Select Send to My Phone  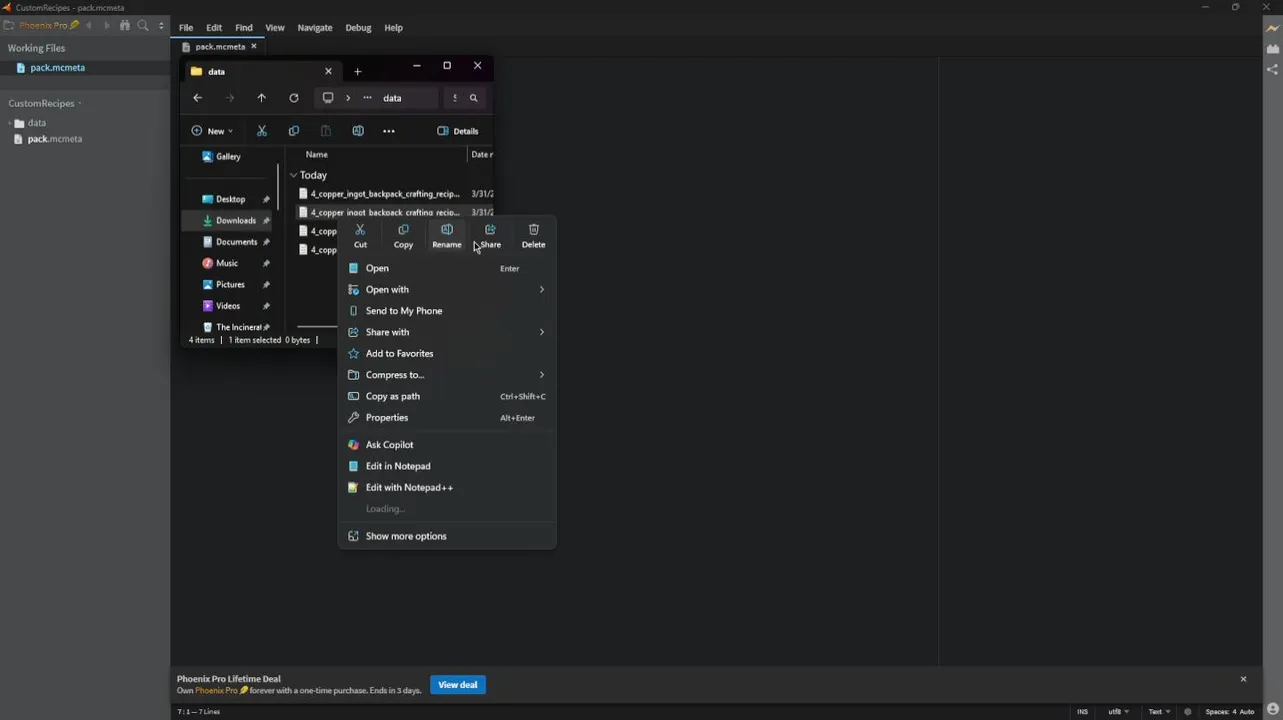click(447, 311)
